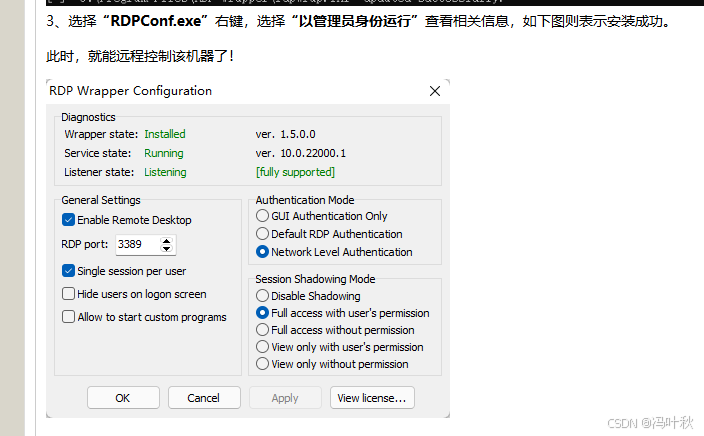Click the bold 以管理员身份运行 text
This screenshot has width=704, height=436.
(x=355, y=21)
